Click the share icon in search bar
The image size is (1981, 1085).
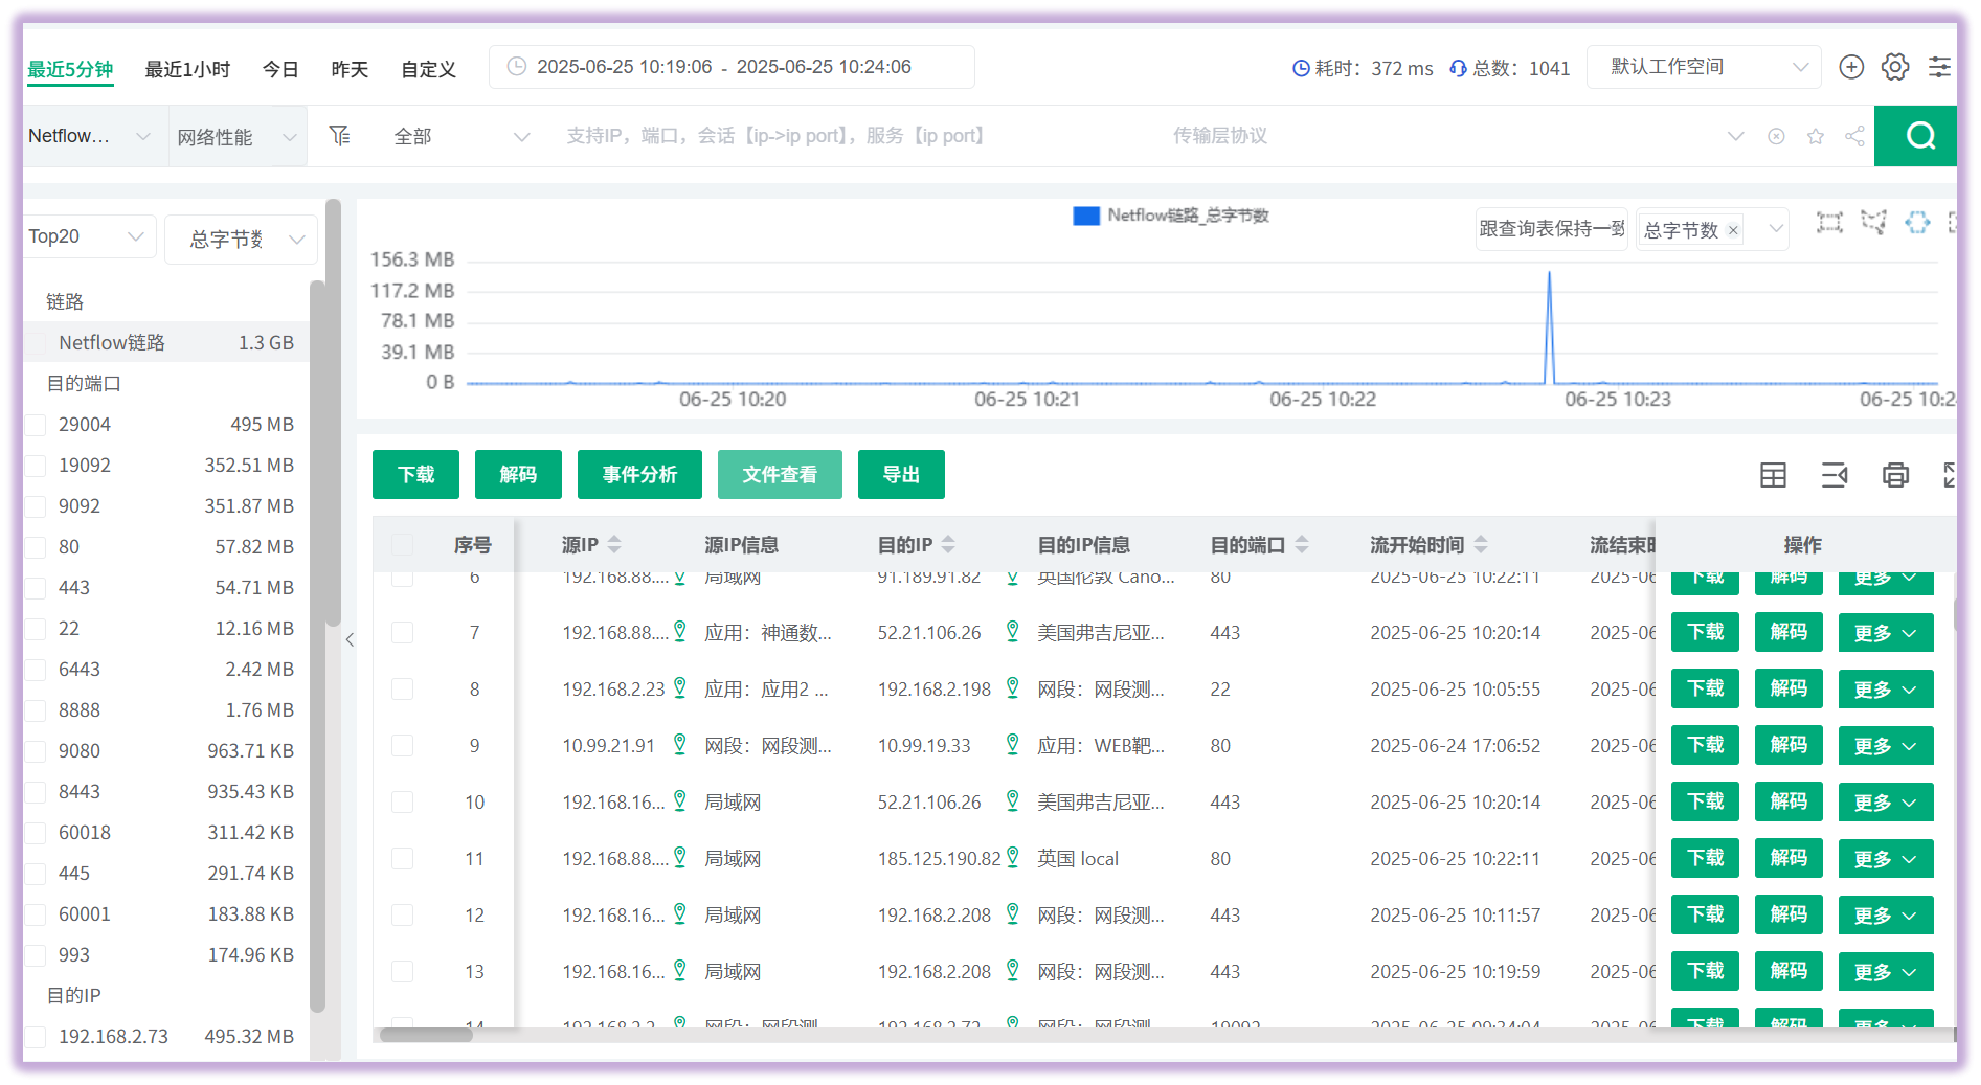click(x=1855, y=136)
